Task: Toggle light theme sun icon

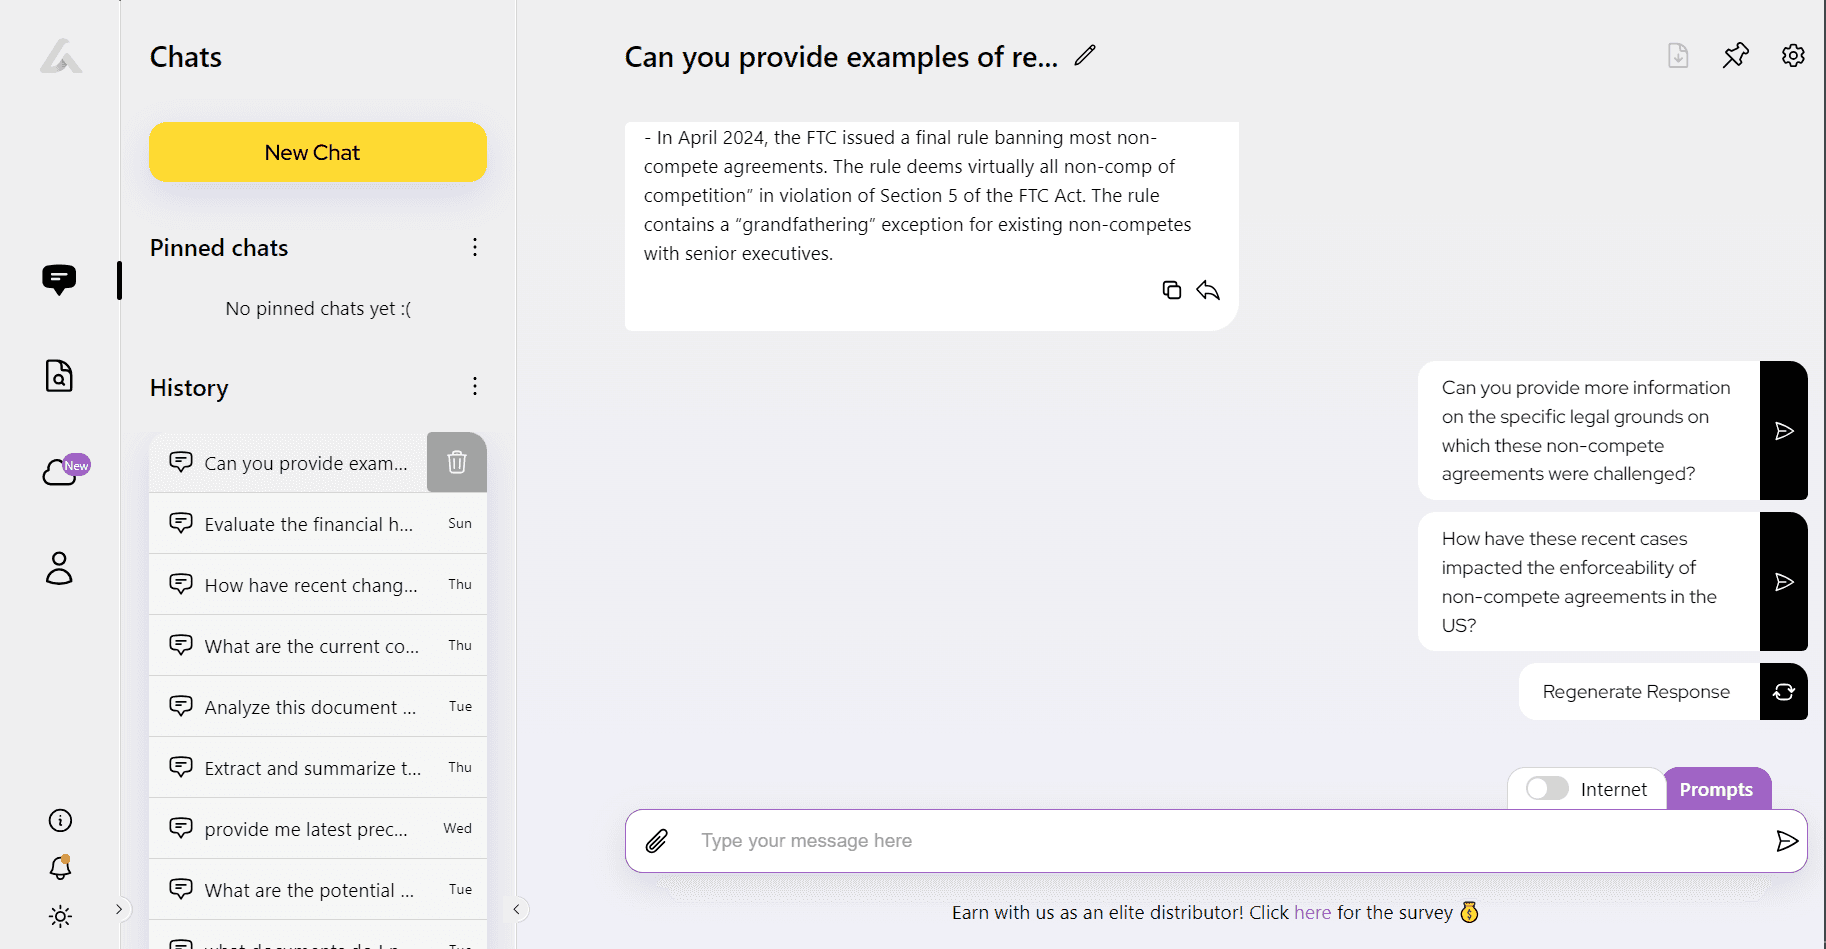Action: 60,916
